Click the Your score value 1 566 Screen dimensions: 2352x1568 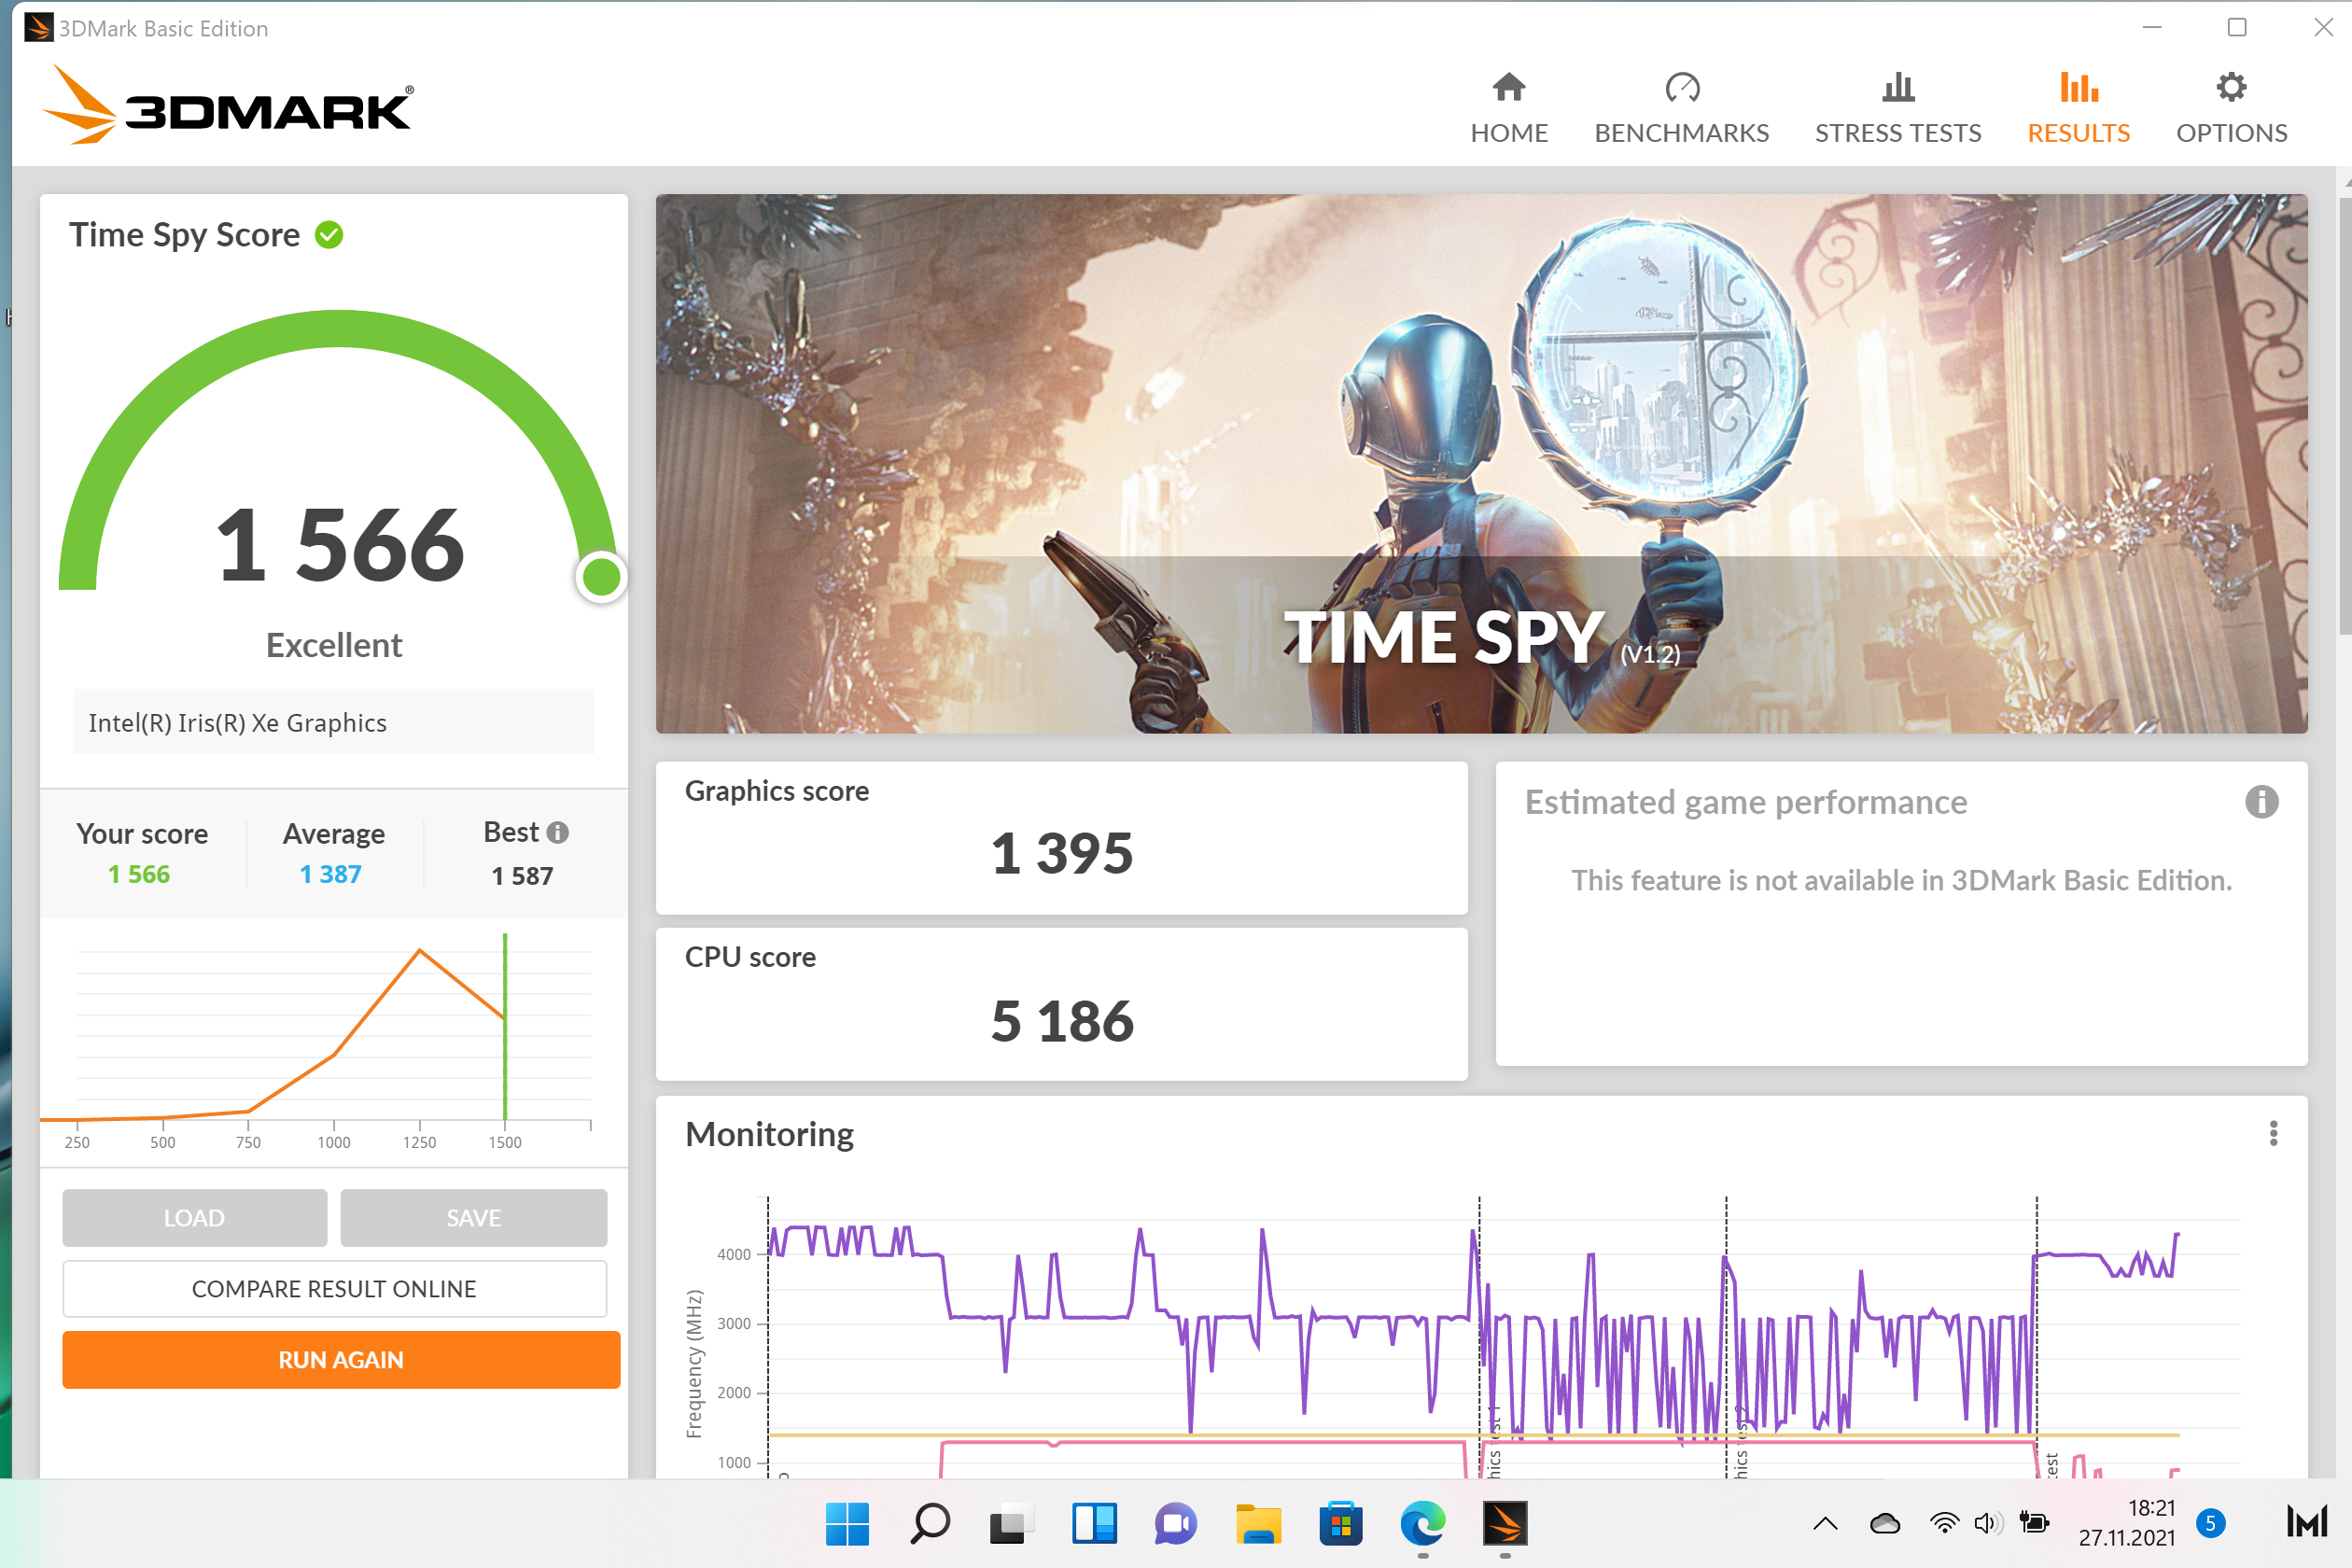(x=139, y=874)
